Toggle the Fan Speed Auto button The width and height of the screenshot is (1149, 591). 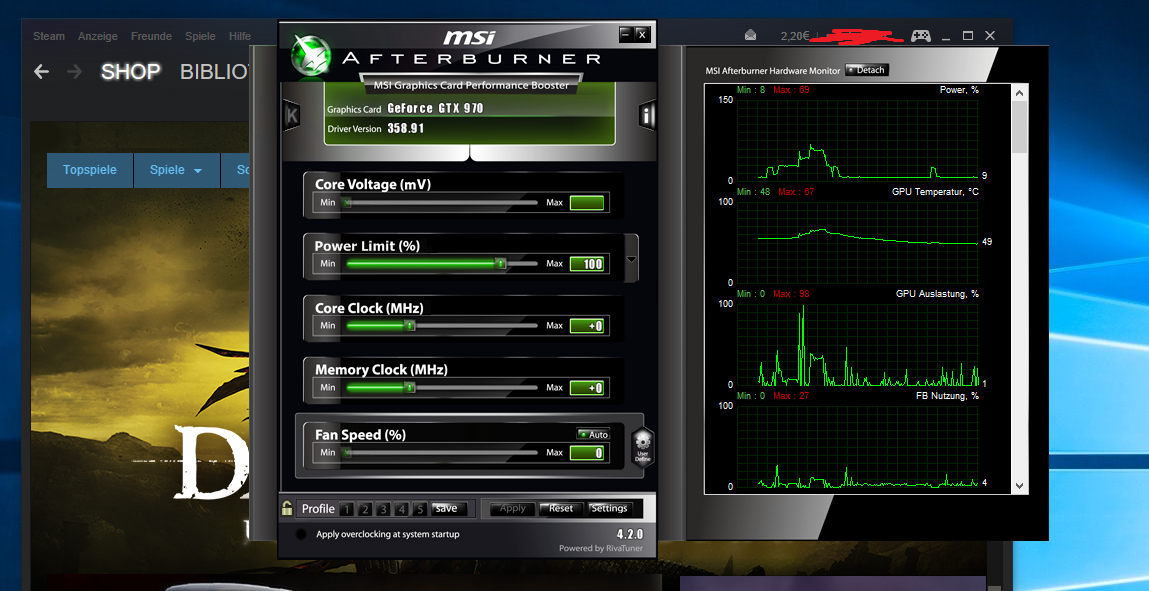pos(594,434)
